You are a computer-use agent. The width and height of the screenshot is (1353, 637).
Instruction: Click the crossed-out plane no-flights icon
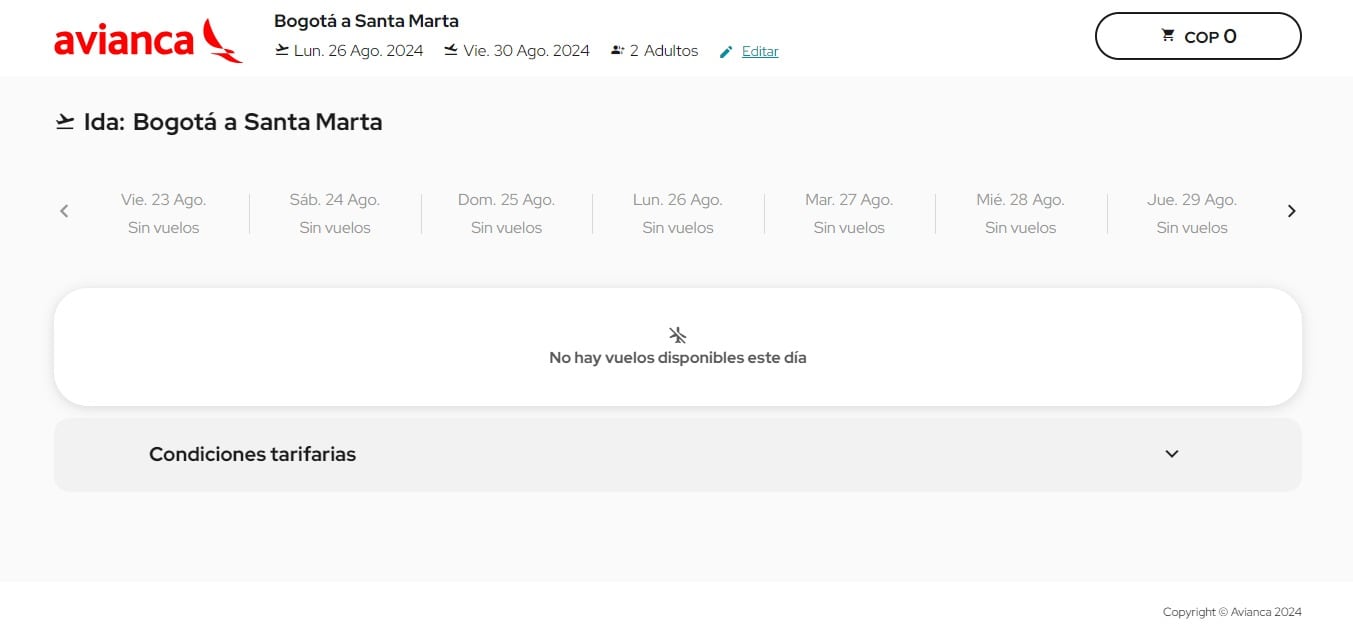[677, 335]
